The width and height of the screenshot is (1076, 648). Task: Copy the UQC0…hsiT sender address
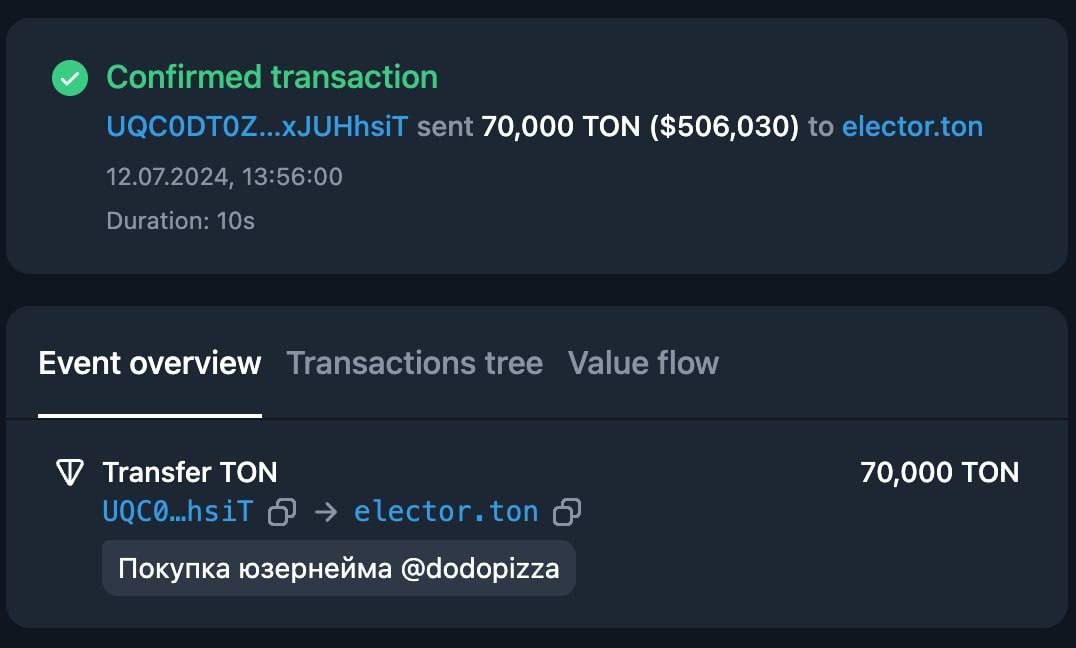tap(281, 512)
